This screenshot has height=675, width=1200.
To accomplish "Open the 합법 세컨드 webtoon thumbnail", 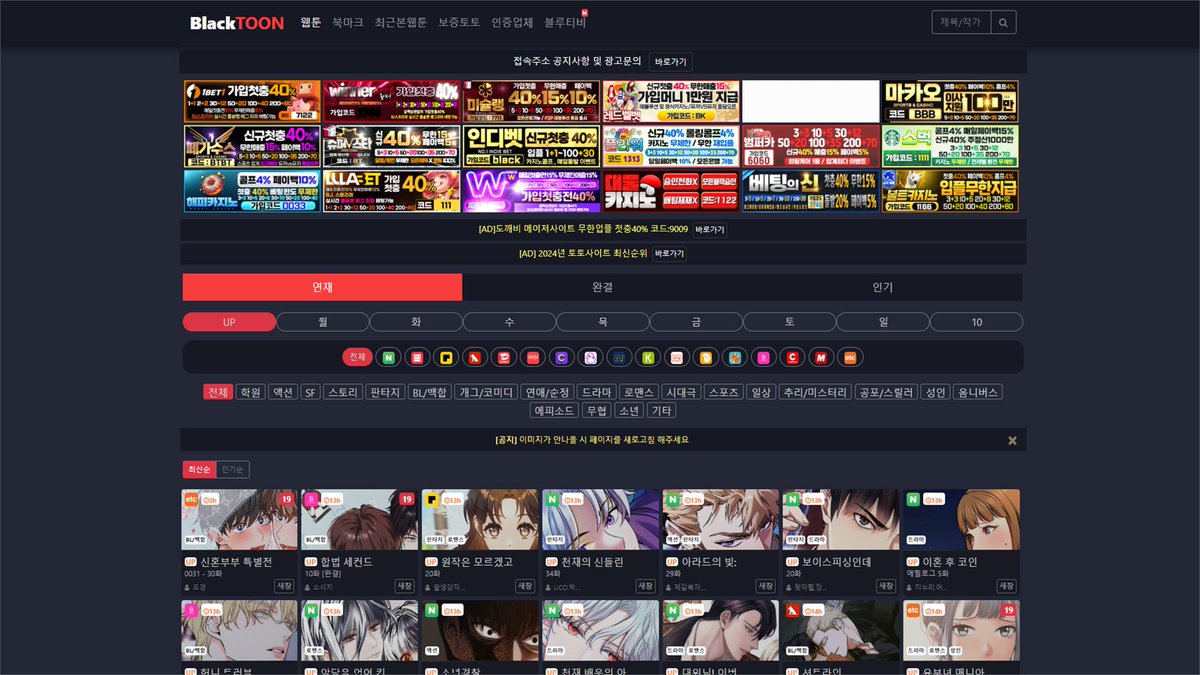I will tap(360, 519).
